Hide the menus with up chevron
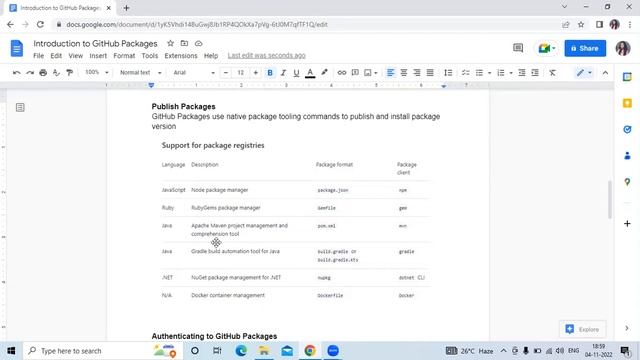This screenshot has width=640, height=360. (605, 73)
